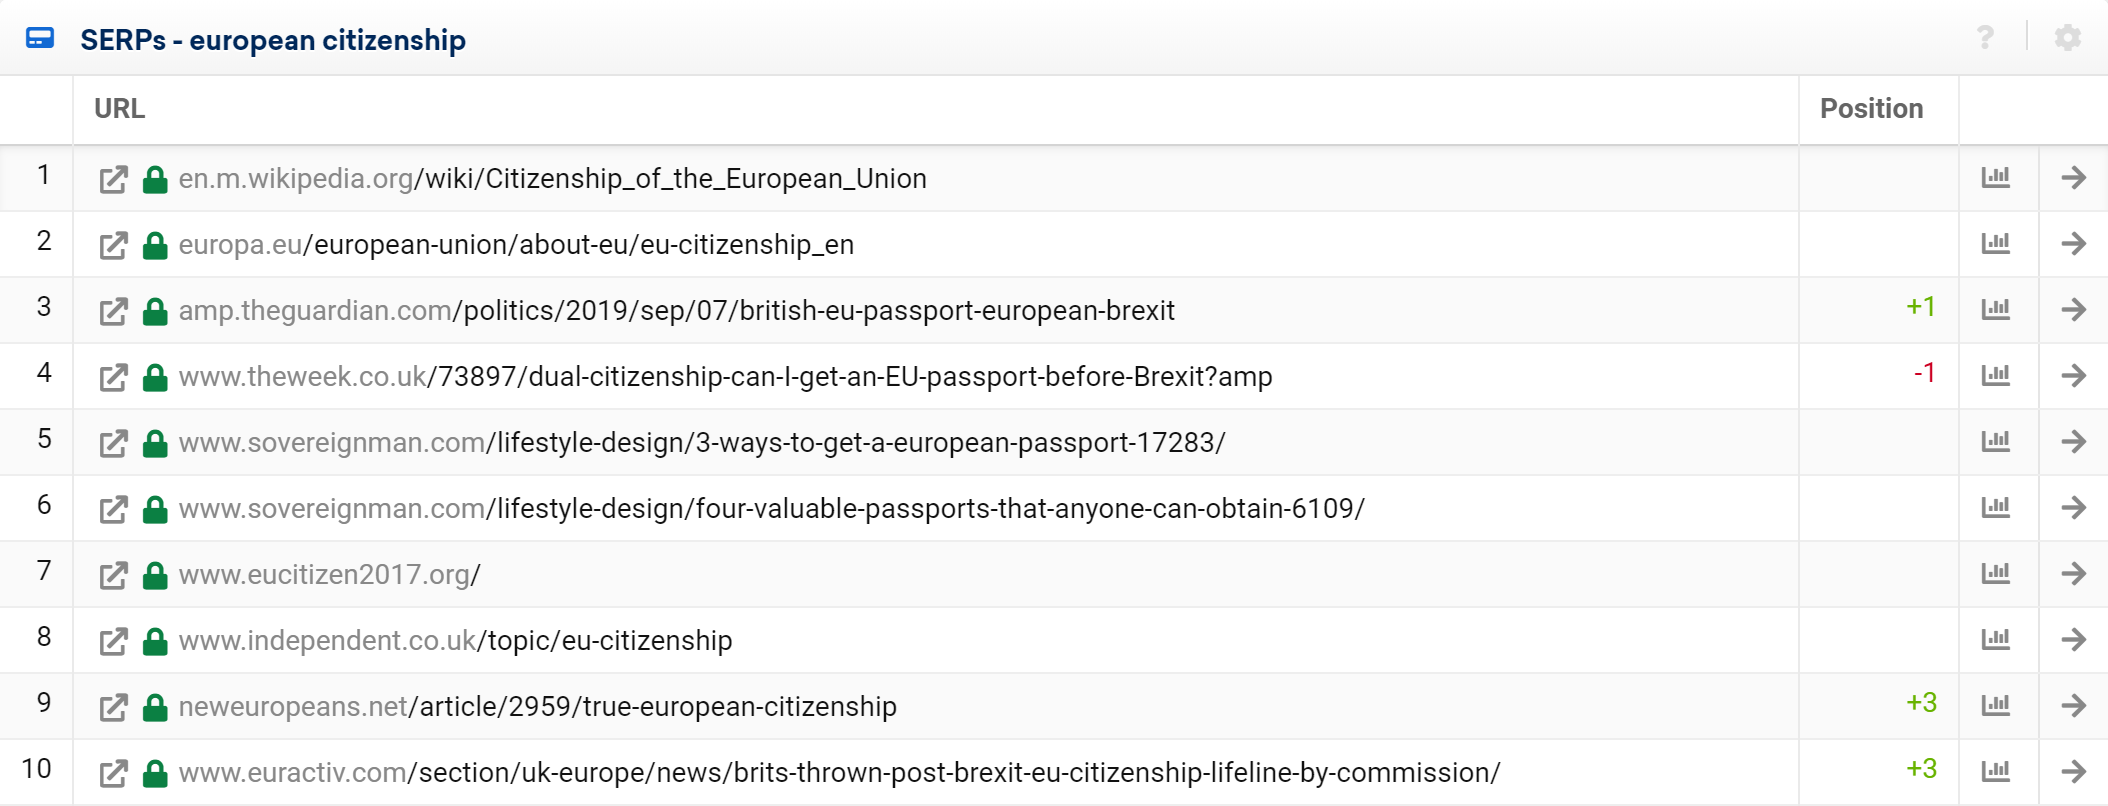Show history chart icon for europa.eu row
Image resolution: width=2108 pixels, height=806 pixels.
(x=1996, y=243)
